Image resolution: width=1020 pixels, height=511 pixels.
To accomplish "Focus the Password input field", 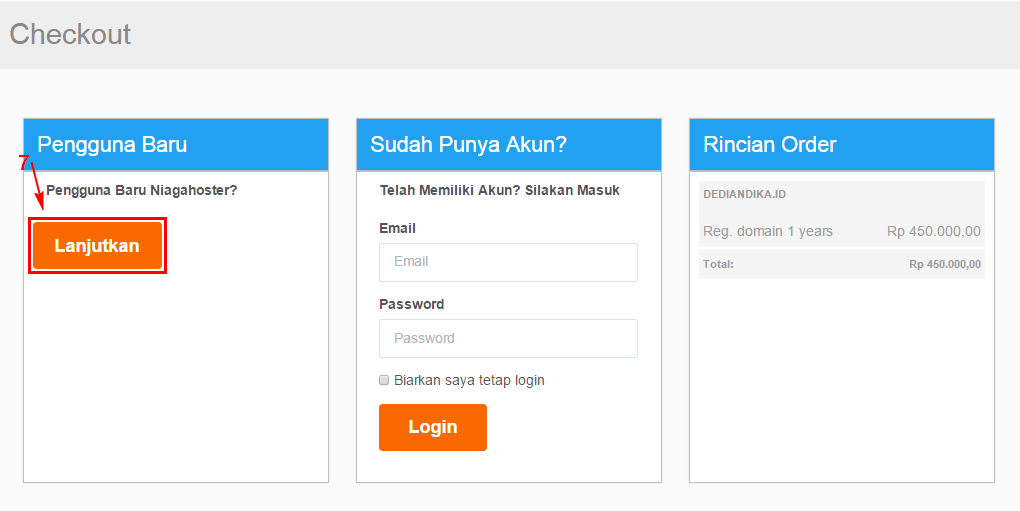I will point(508,338).
